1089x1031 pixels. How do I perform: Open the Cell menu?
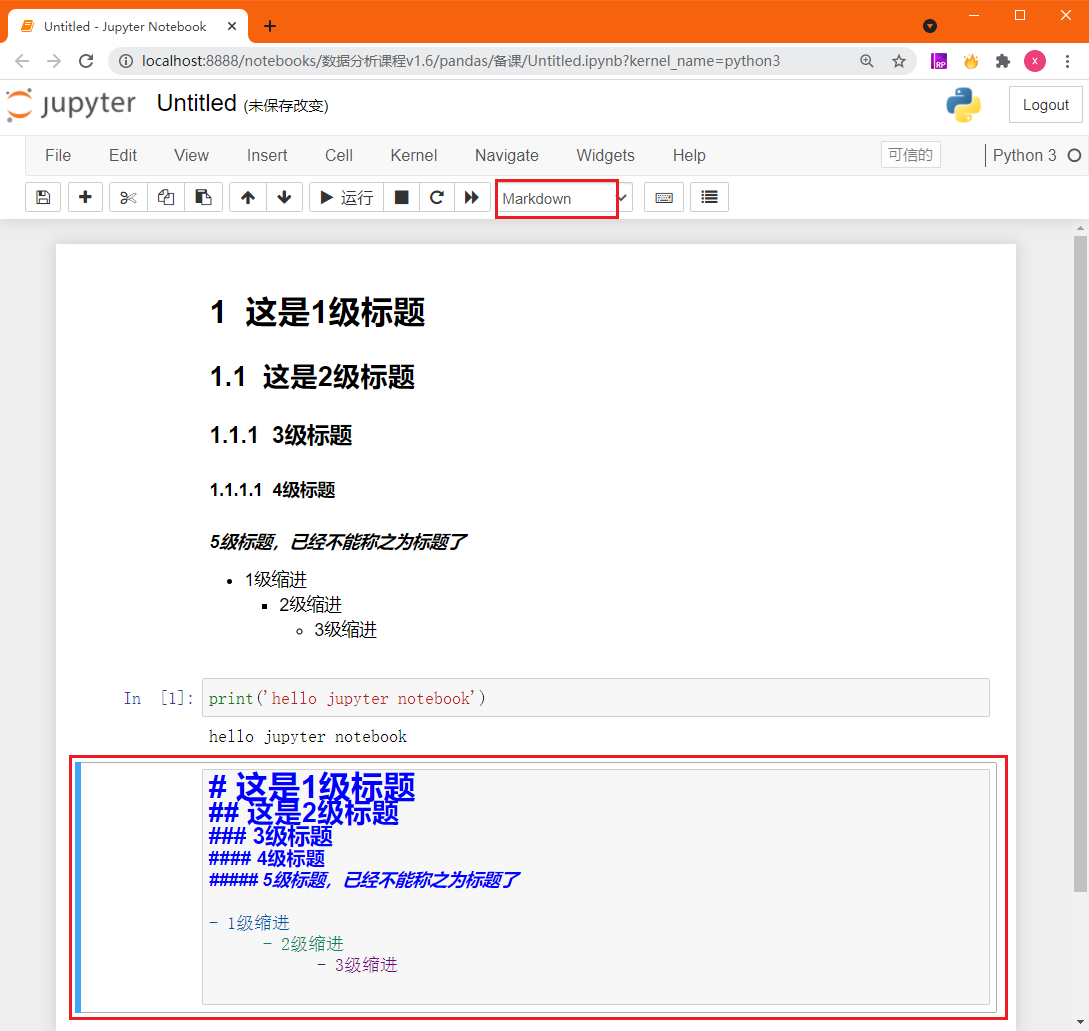[x=339, y=156]
